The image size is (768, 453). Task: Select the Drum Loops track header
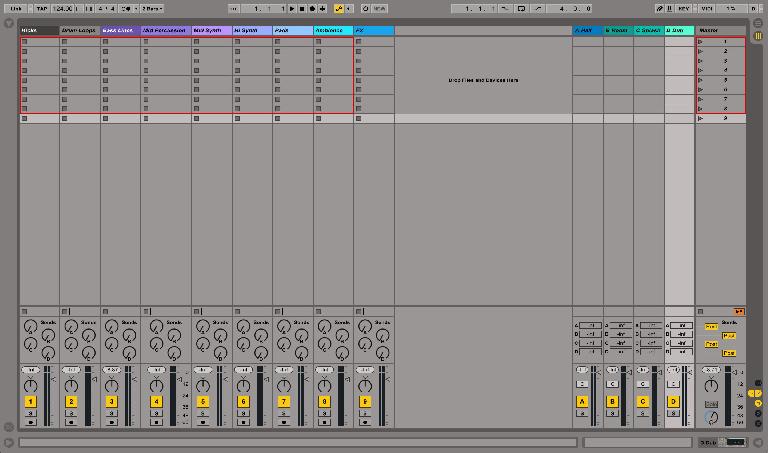[80, 30]
